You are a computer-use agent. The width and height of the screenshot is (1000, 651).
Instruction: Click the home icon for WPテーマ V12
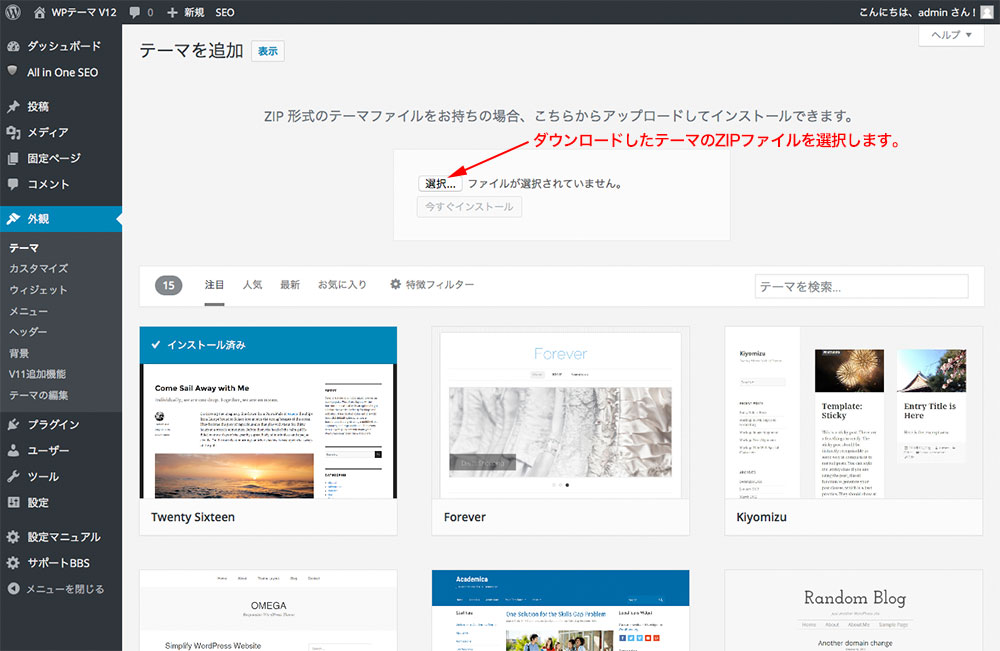click(x=40, y=12)
